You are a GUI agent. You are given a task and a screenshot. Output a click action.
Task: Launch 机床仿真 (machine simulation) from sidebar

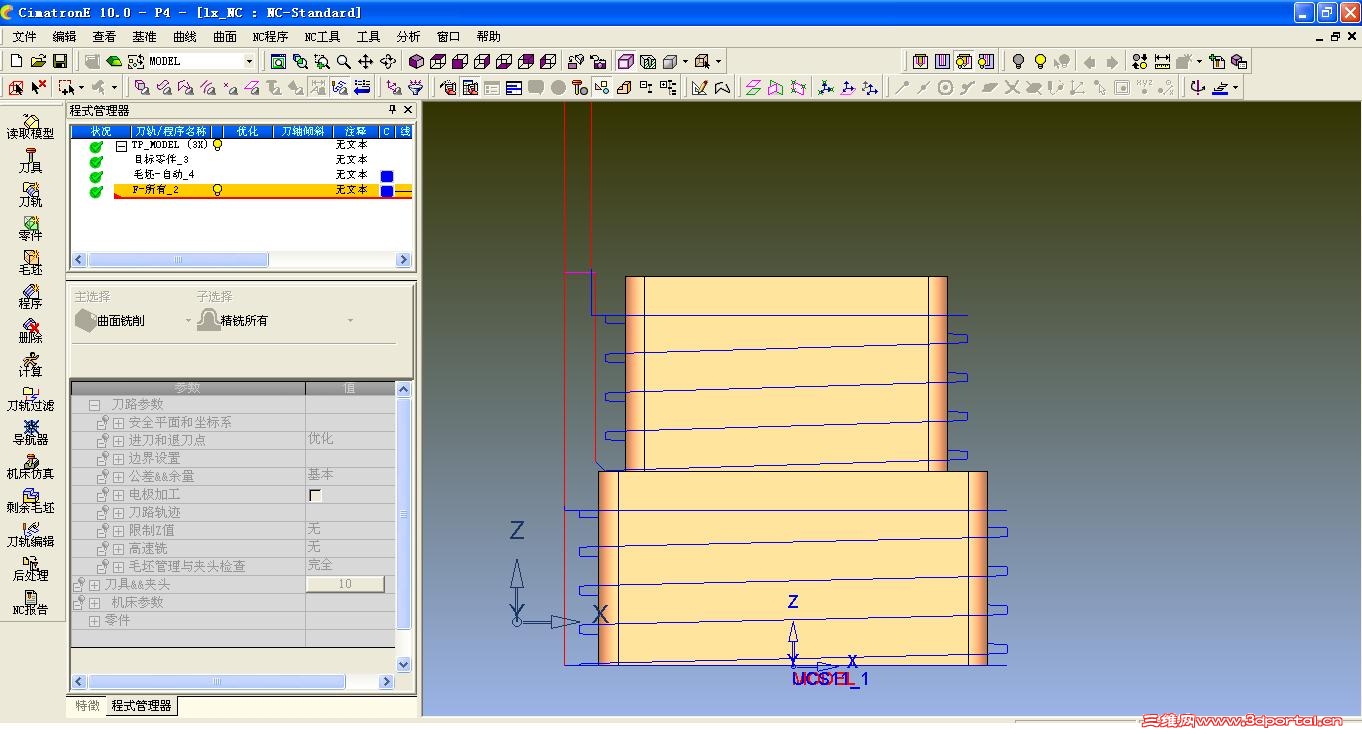(x=30, y=466)
